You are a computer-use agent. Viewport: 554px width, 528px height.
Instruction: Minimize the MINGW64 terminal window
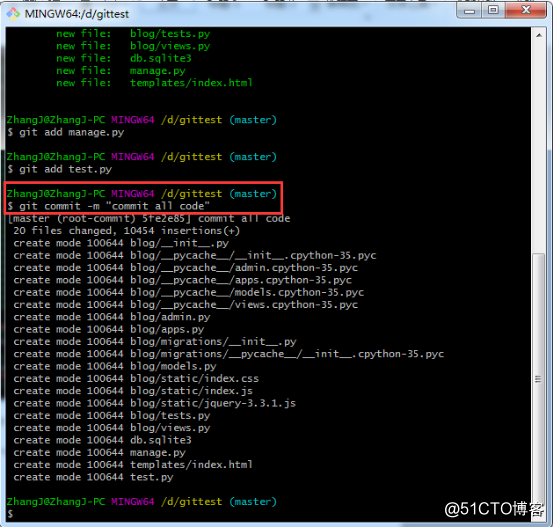(x=469, y=11)
